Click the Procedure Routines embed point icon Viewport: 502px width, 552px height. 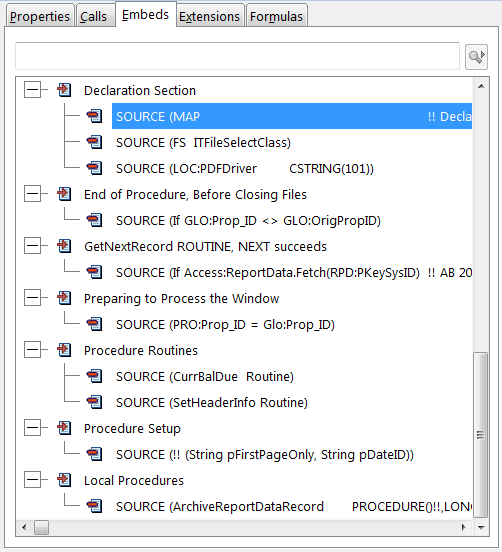(64, 350)
